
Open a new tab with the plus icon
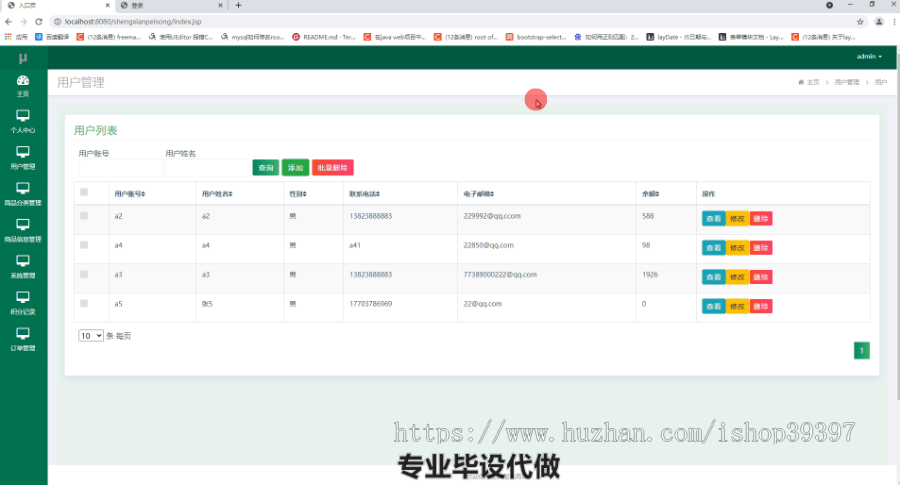click(x=238, y=5)
